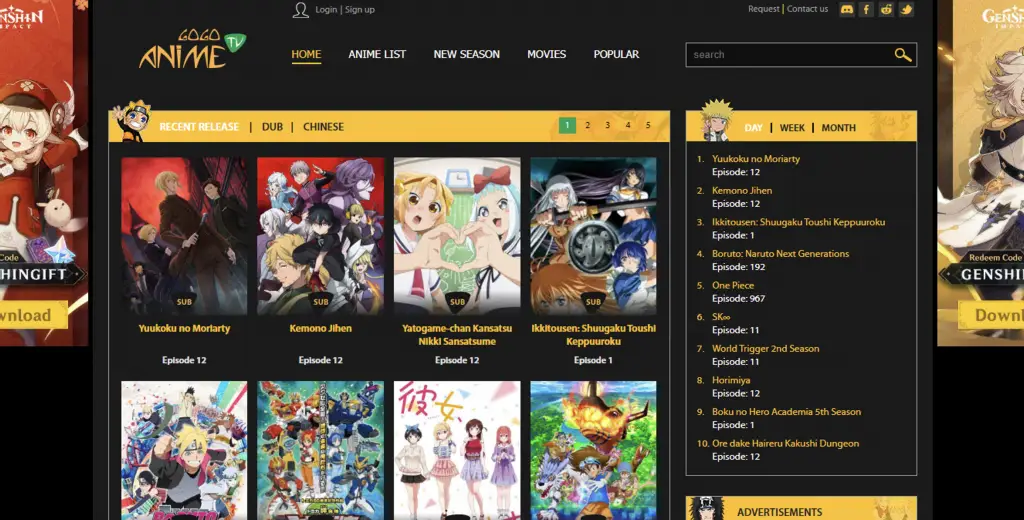Viewport: 1024px width, 520px height.
Task: Focus the search input field
Action: (x=790, y=55)
